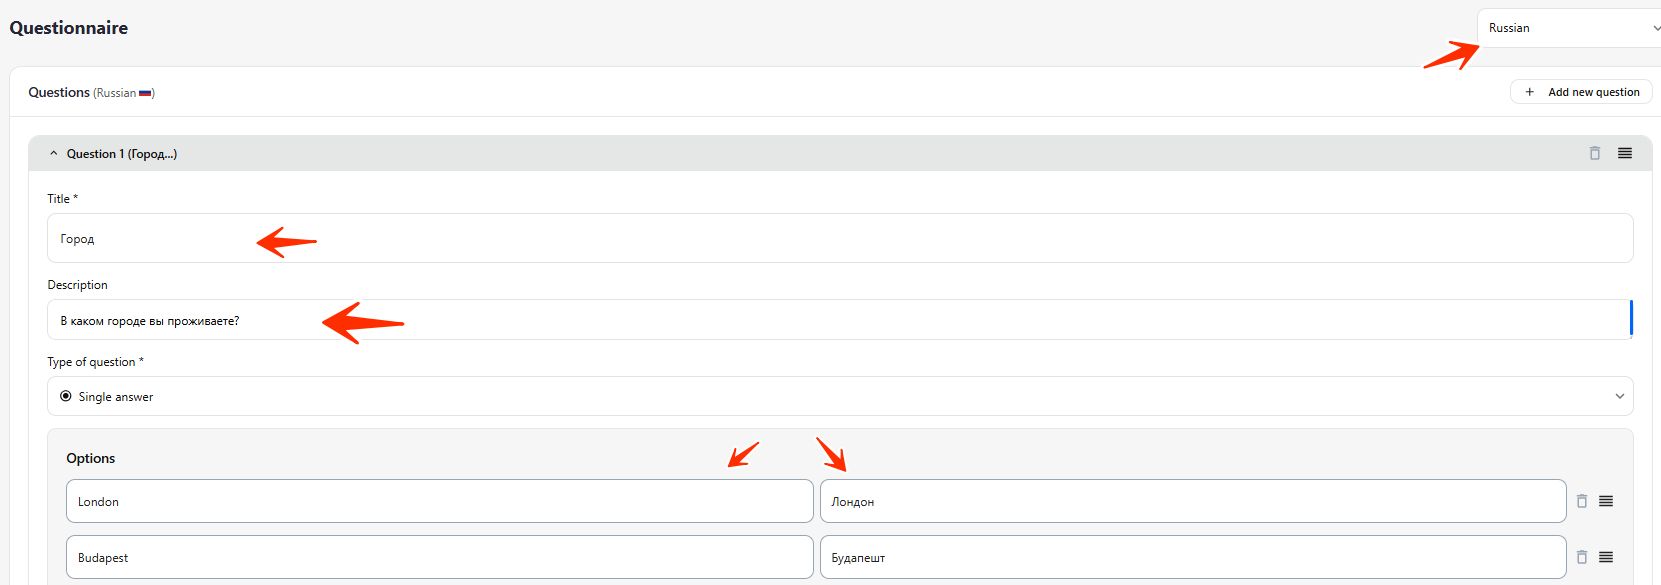Click the Description field with Russian text
The width and height of the screenshot is (1661, 585).
point(840,320)
